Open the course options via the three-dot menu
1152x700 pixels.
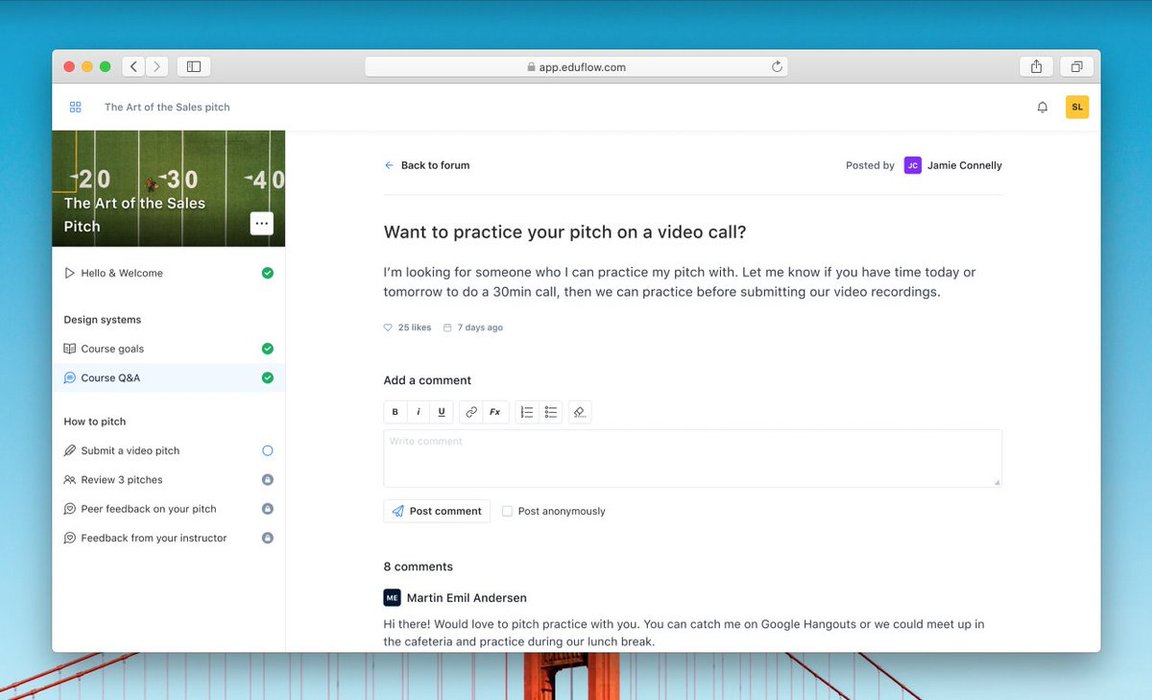point(261,223)
